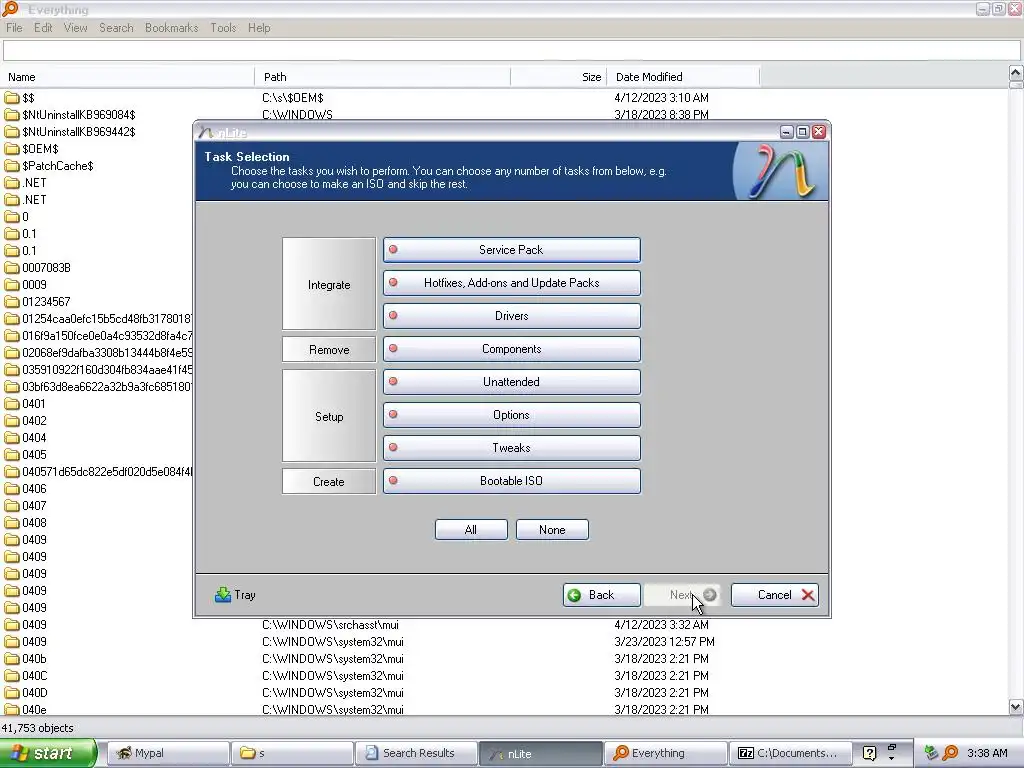Switch to the C:\Documents 7-Zip taskbar window

click(x=791, y=753)
